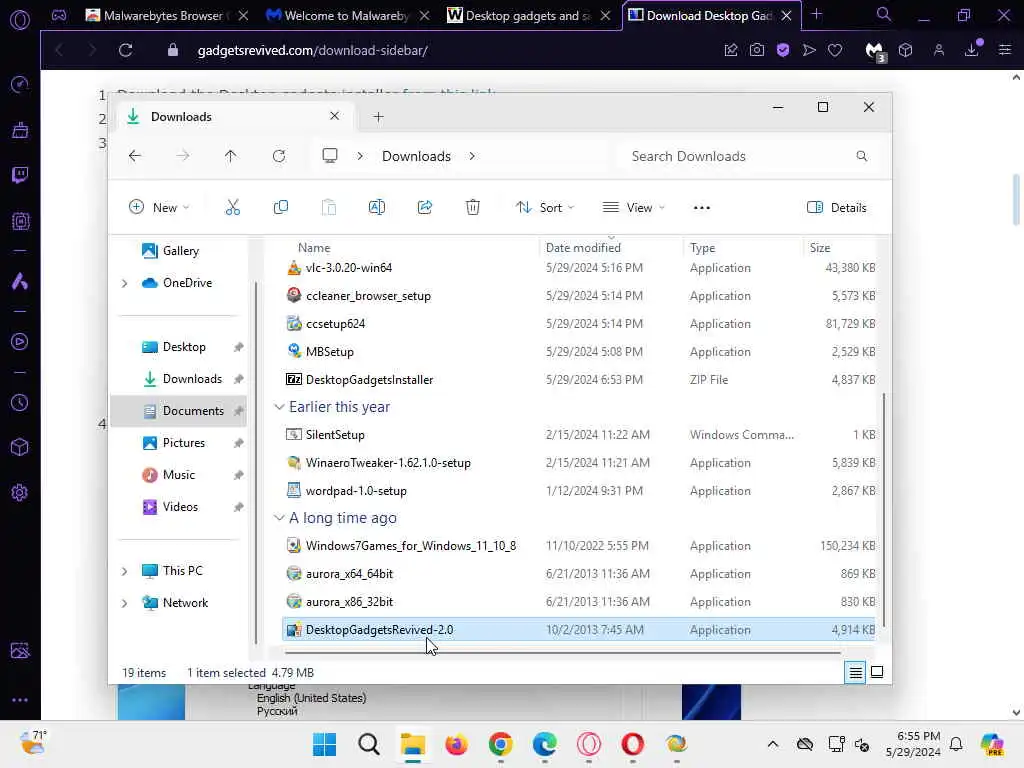Click the Share icon in File Explorer toolbar

coord(424,208)
